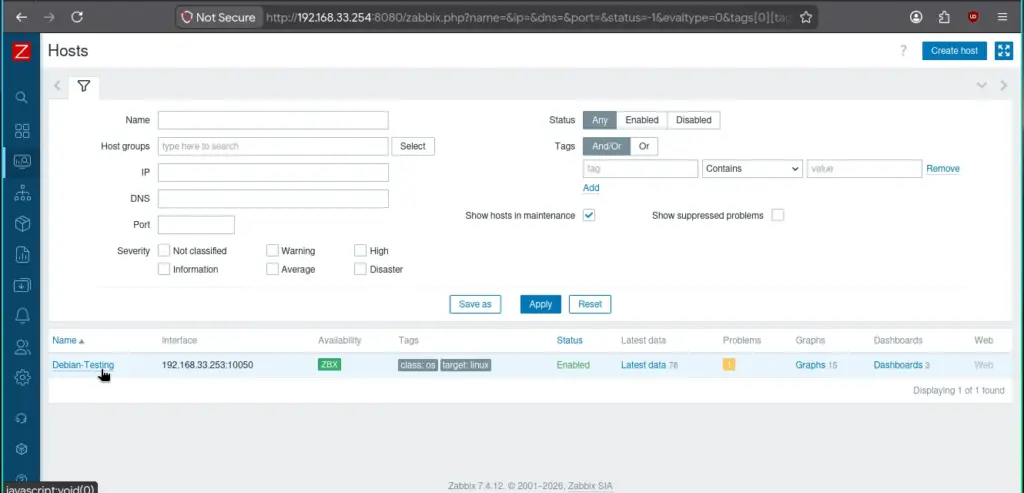Click the filter funnel tab
The width and height of the screenshot is (1024, 493).
(x=84, y=86)
